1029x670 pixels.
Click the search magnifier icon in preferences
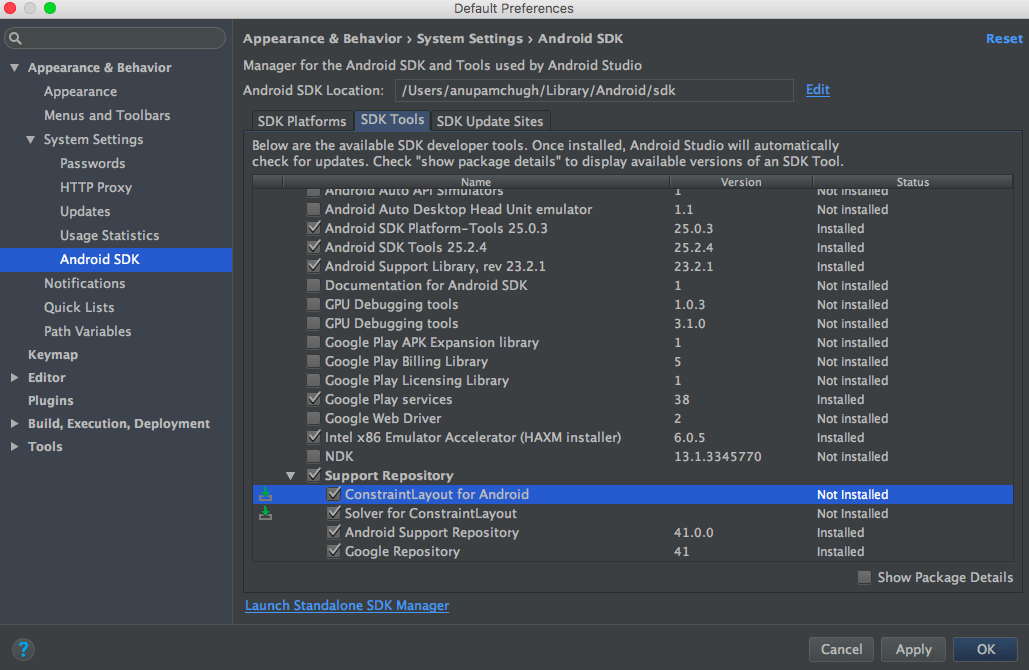coord(15,39)
